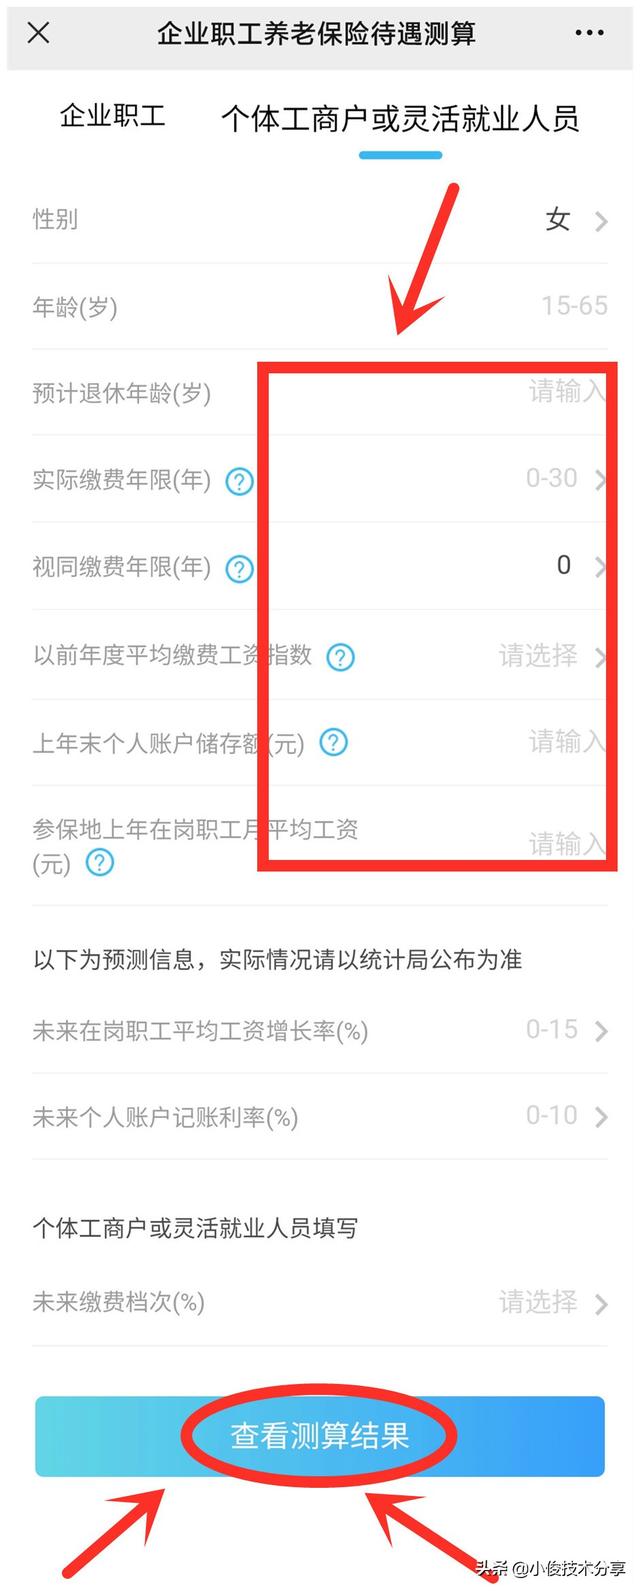Tap help icon for 以前年度平均缴费工资指数
Screen dimensions: 640x1591
341,657
